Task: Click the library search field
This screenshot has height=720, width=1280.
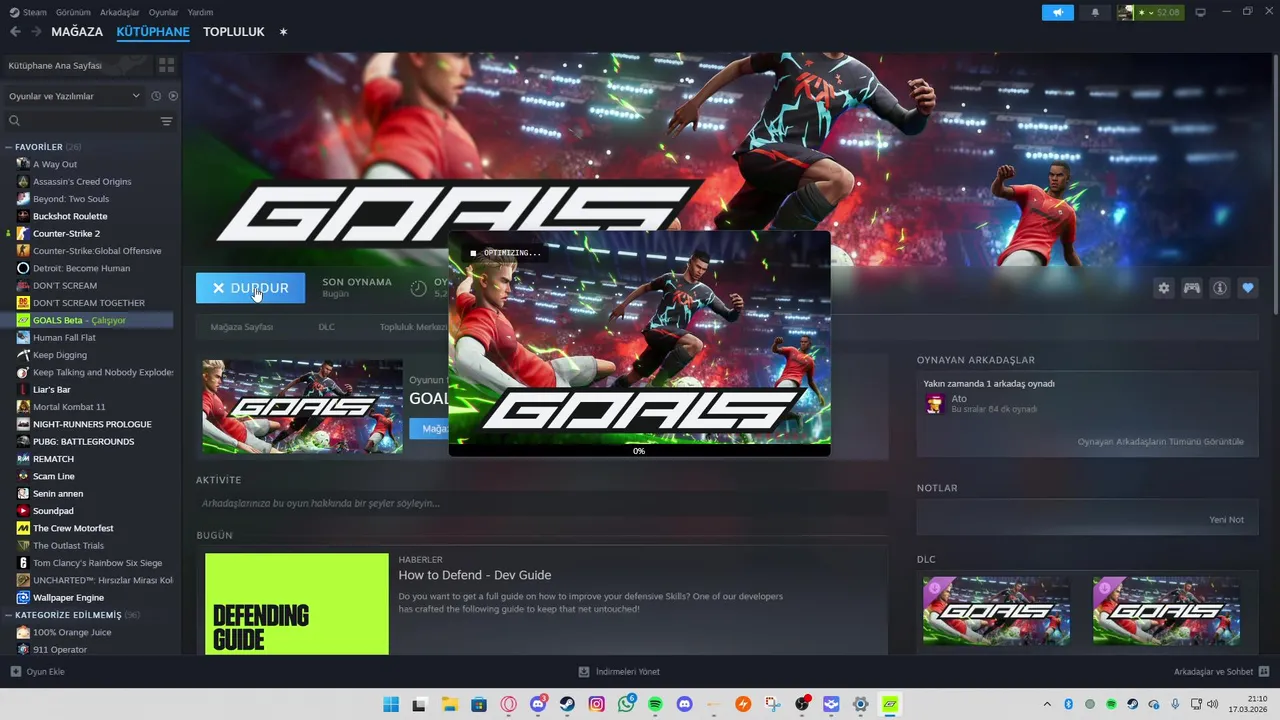Action: pos(89,121)
